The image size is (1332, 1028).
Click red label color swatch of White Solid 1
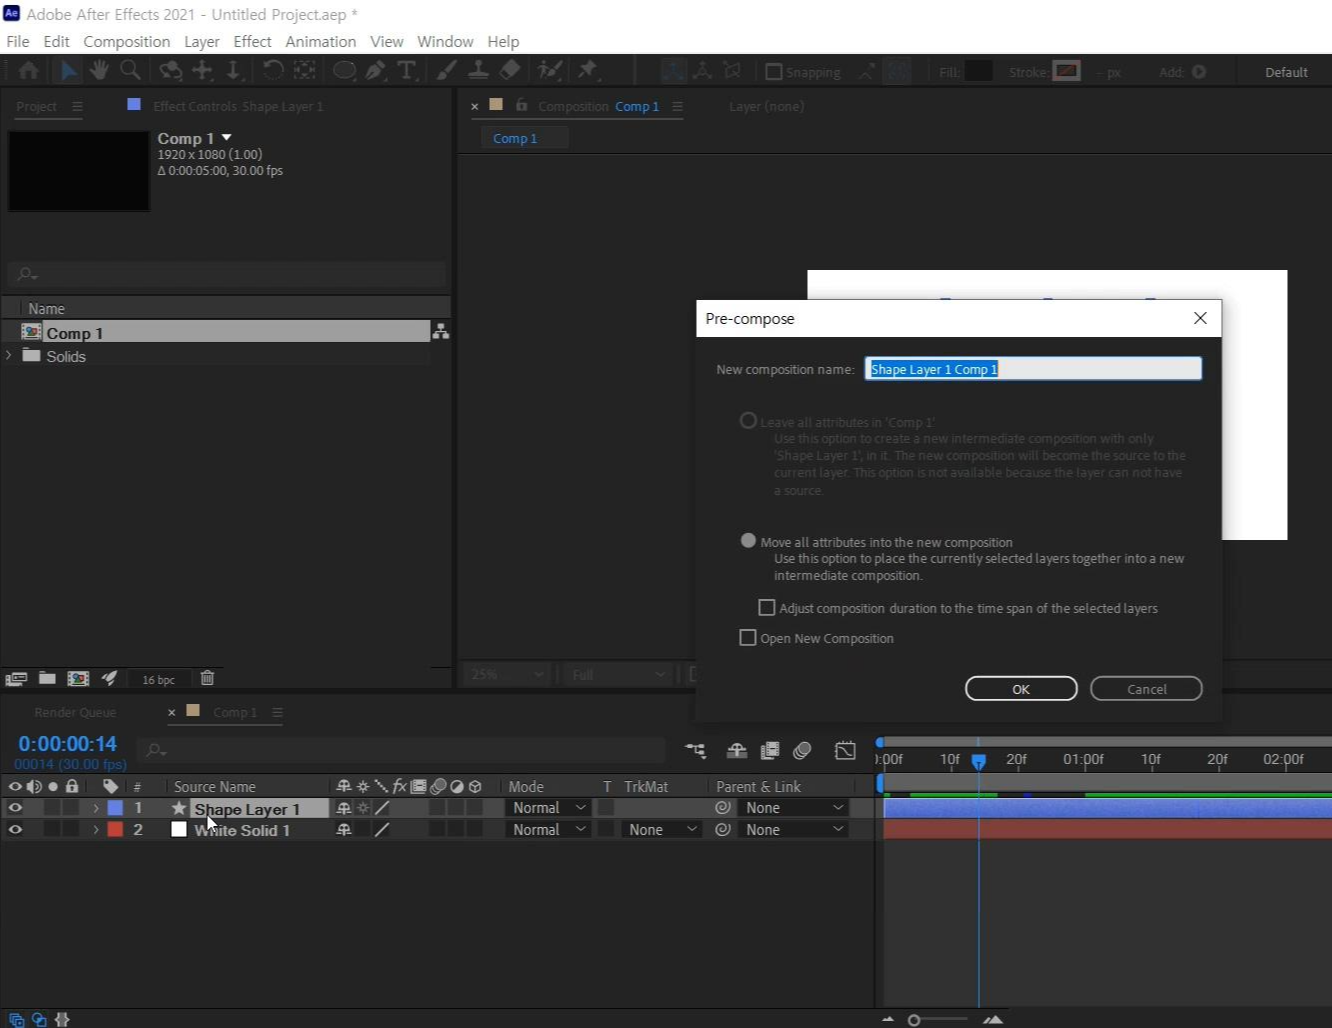pyautogui.click(x=115, y=829)
